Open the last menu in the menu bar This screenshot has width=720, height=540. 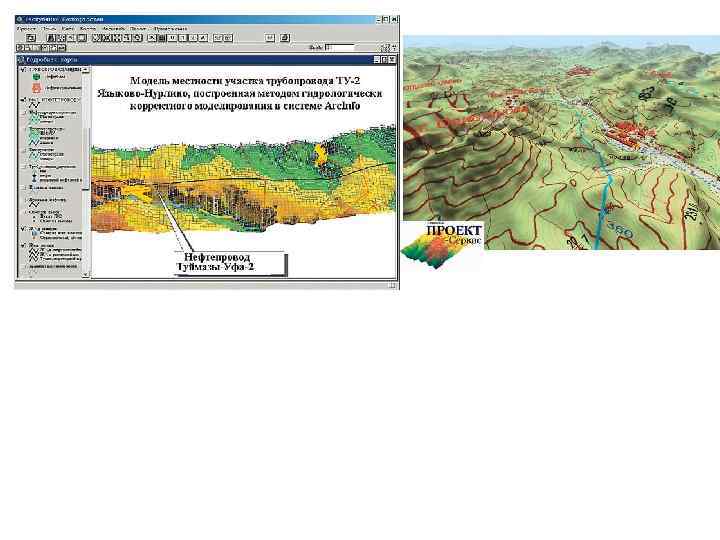pos(171,28)
